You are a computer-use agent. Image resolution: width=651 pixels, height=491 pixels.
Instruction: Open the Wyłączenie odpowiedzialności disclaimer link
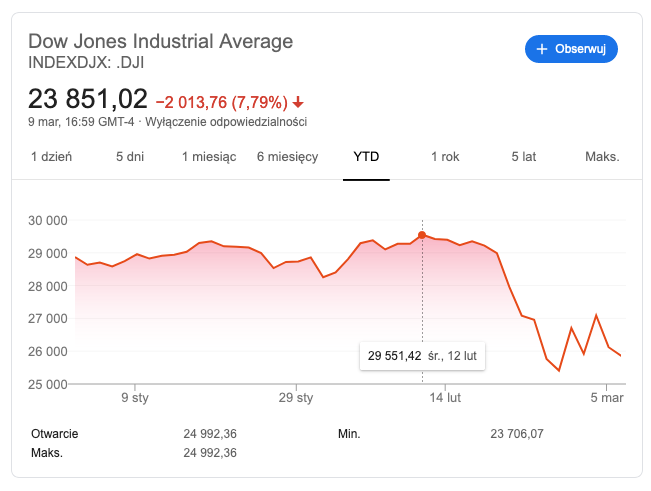226,122
